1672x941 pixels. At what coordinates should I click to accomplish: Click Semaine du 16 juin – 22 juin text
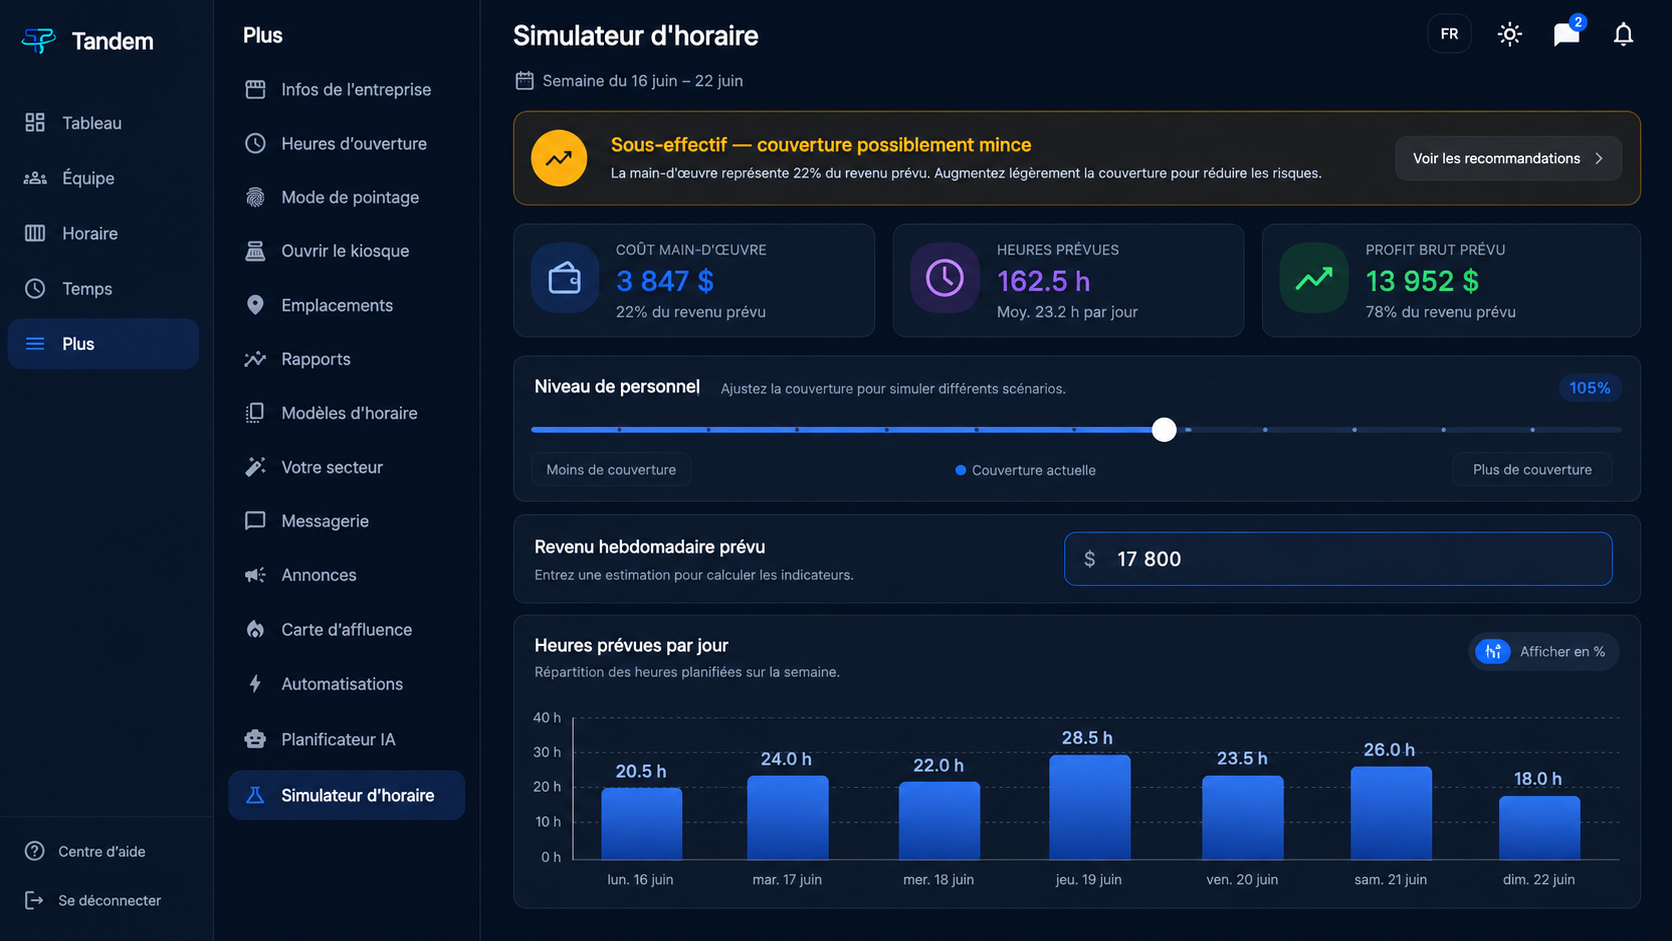pyautogui.click(x=643, y=80)
